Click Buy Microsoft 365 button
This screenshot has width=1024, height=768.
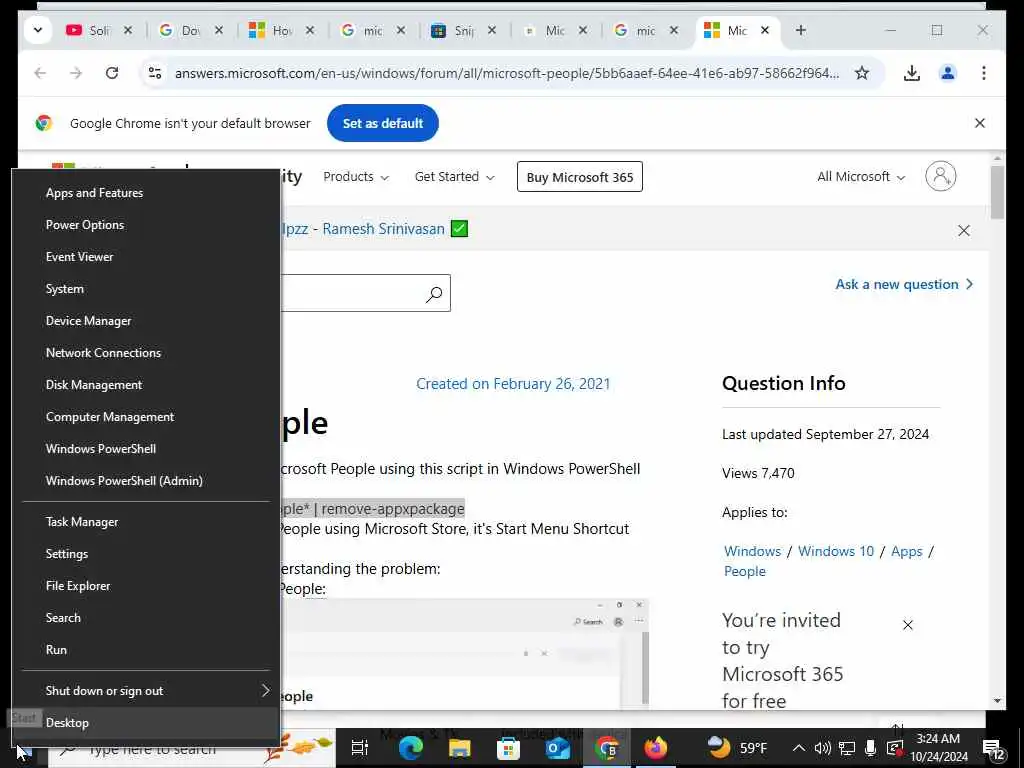[x=580, y=177]
